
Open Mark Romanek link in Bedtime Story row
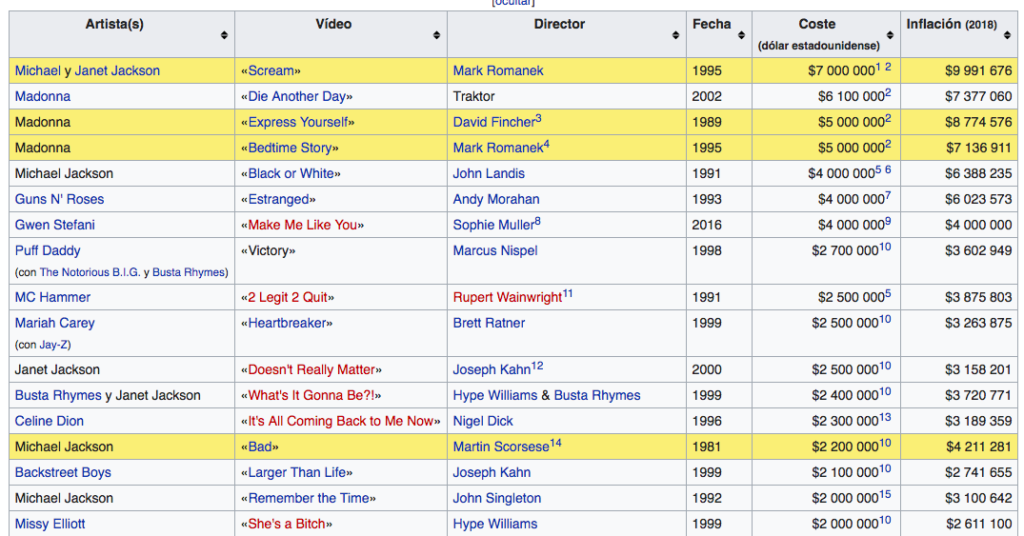click(498, 148)
